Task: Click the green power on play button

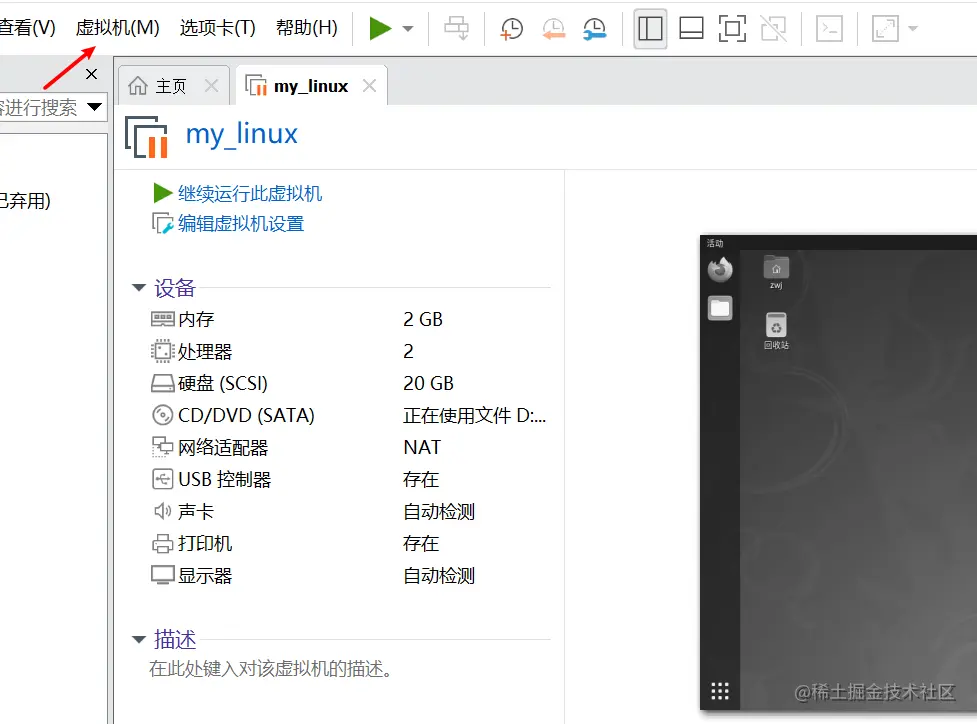Action: pos(379,29)
